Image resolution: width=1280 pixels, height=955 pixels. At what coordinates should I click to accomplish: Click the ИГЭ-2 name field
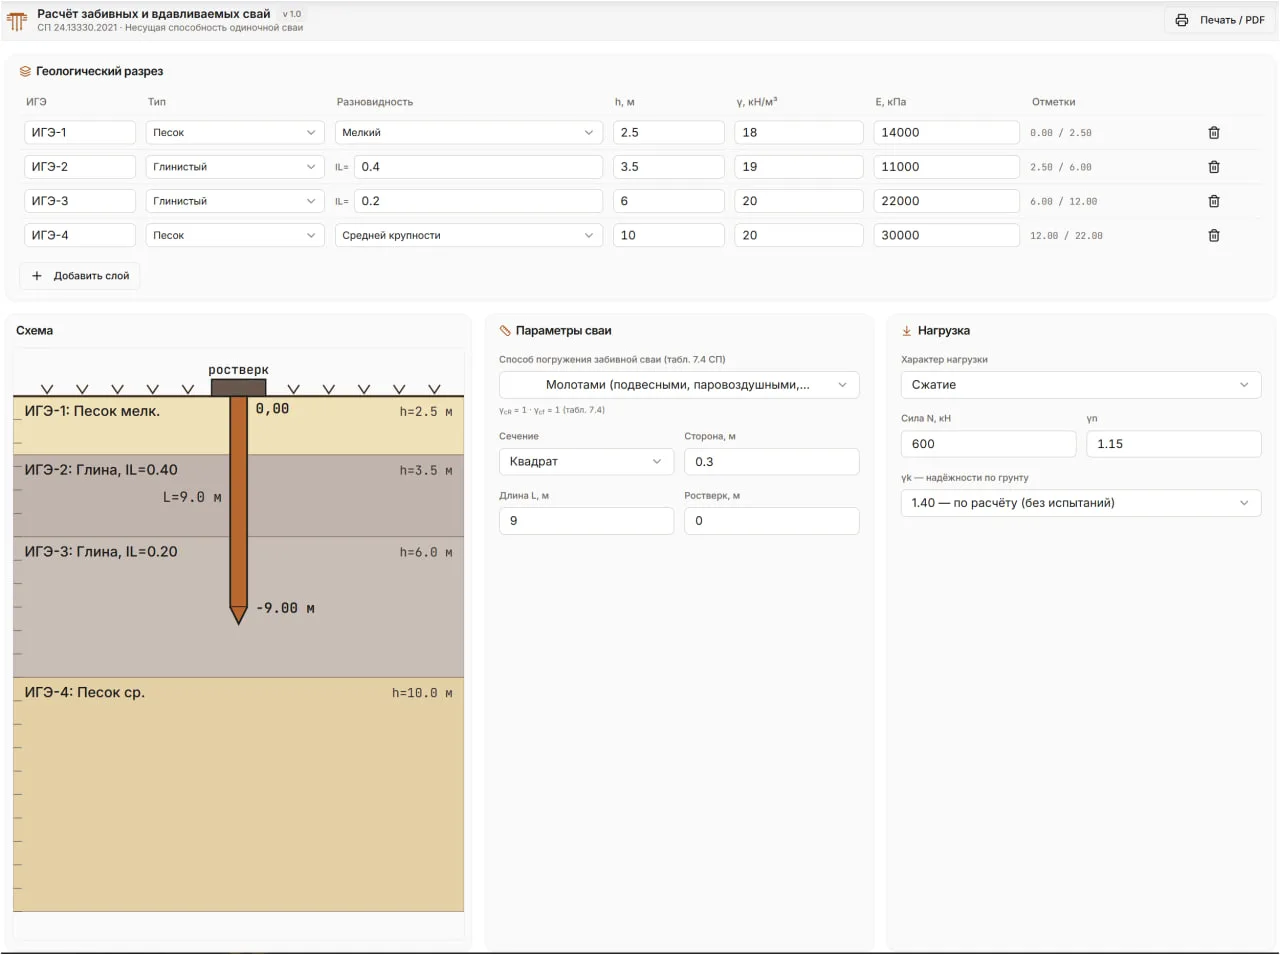(x=80, y=167)
